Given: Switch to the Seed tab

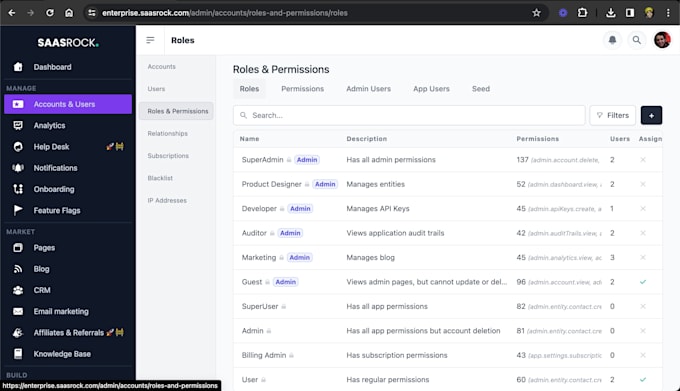Looking at the screenshot, I should [481, 88].
